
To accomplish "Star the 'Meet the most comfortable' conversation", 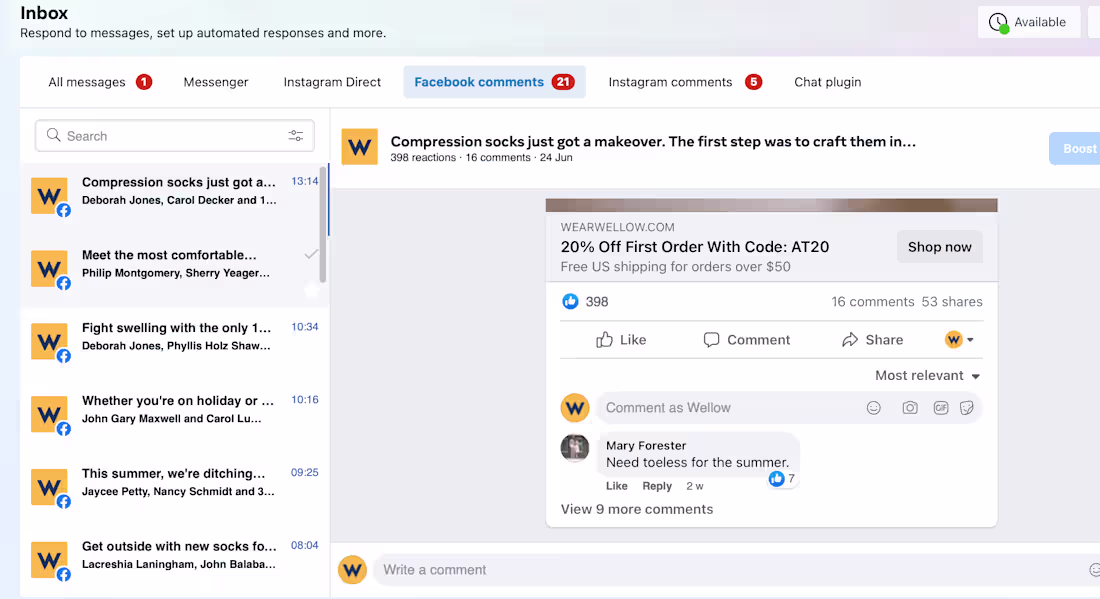I will coord(311,289).
